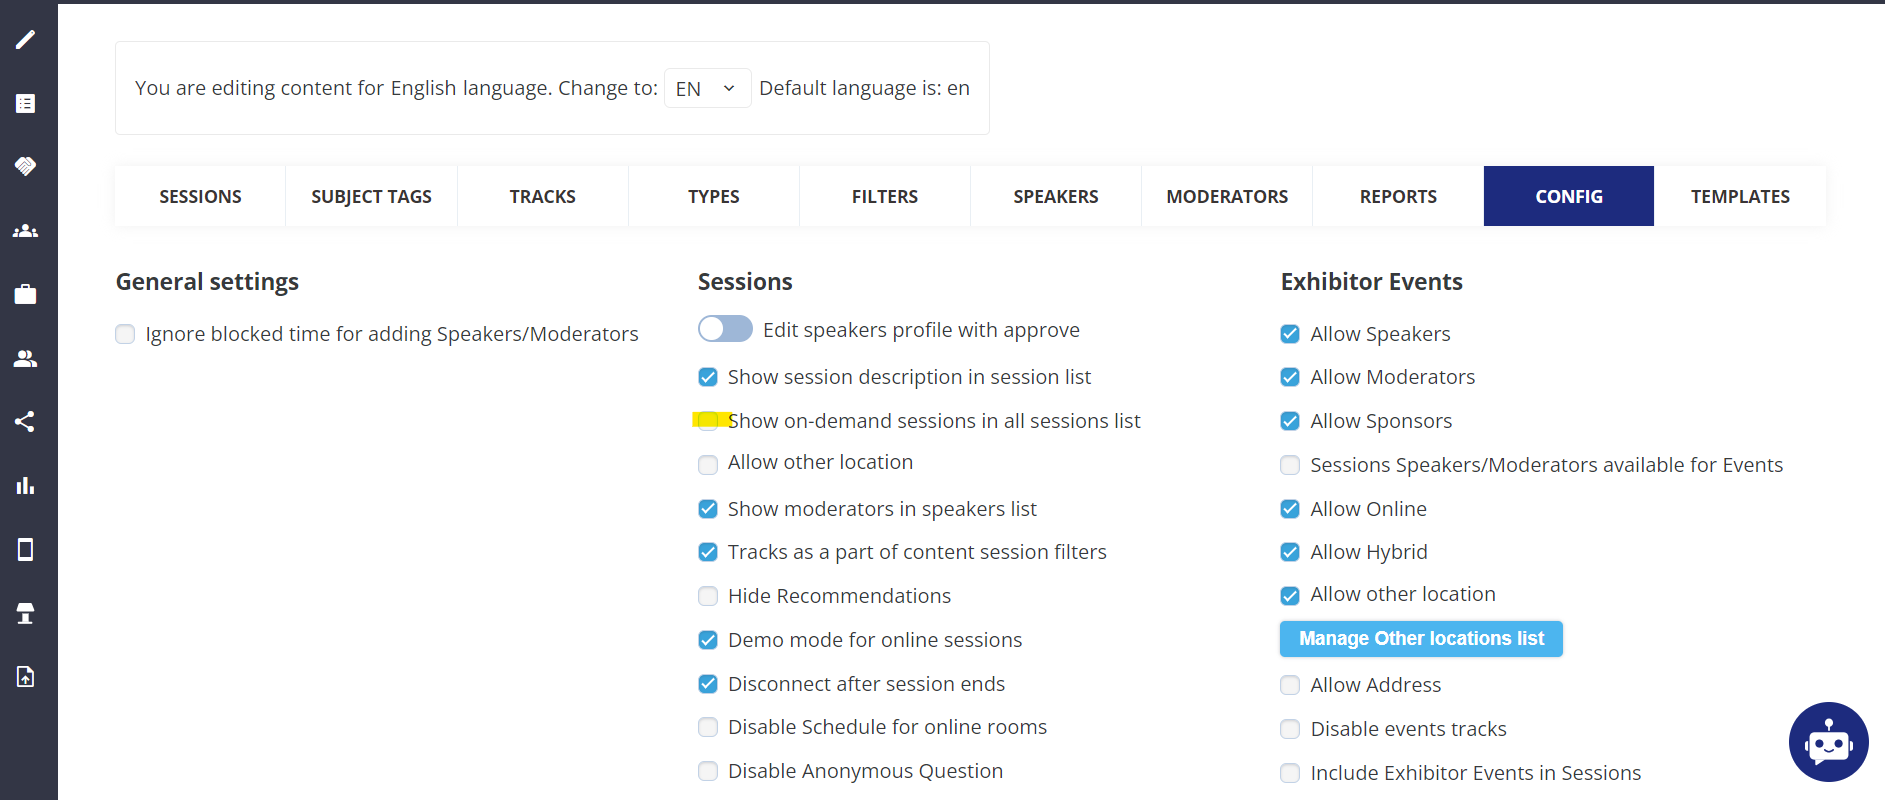Click Manage Other locations list button
This screenshot has width=1885, height=800.
1420,638
